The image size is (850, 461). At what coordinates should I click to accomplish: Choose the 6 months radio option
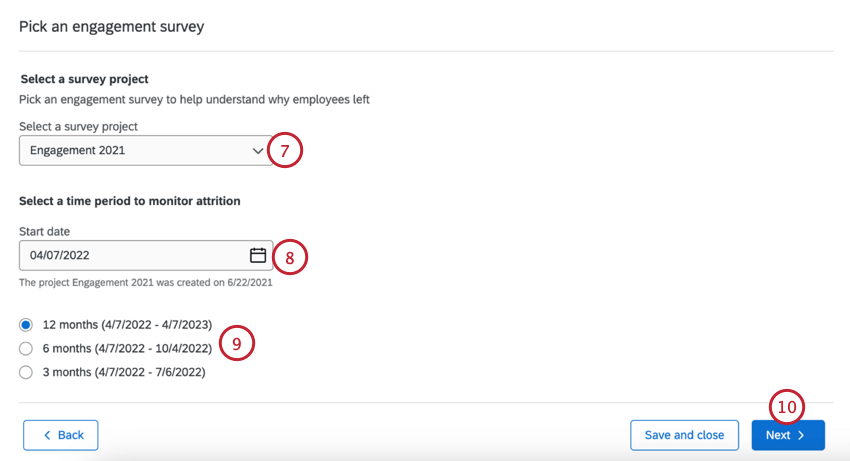[26, 349]
